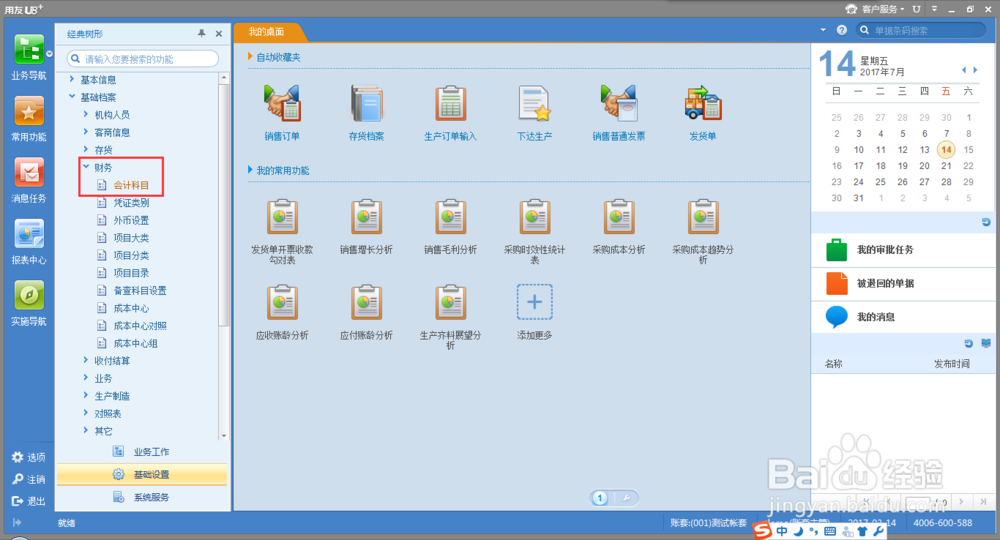Launch the 发货单 shortcut icon
Image resolution: width=1000 pixels, height=540 pixels.
tap(703, 104)
